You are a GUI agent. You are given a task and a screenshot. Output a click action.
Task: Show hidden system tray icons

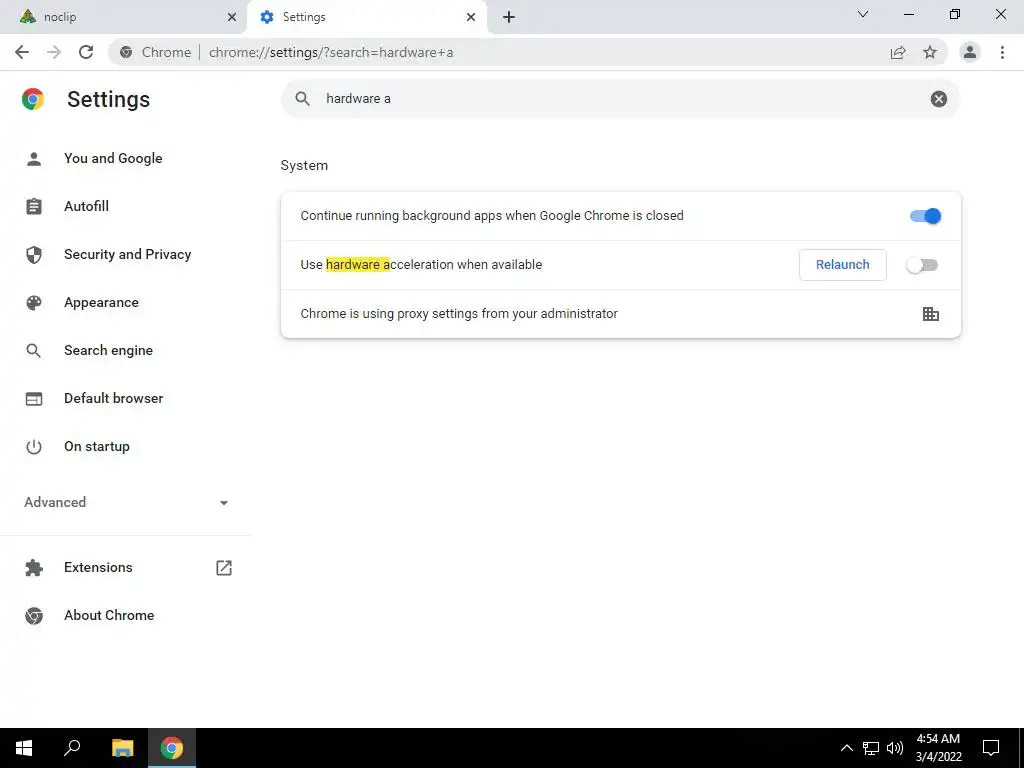coord(846,748)
